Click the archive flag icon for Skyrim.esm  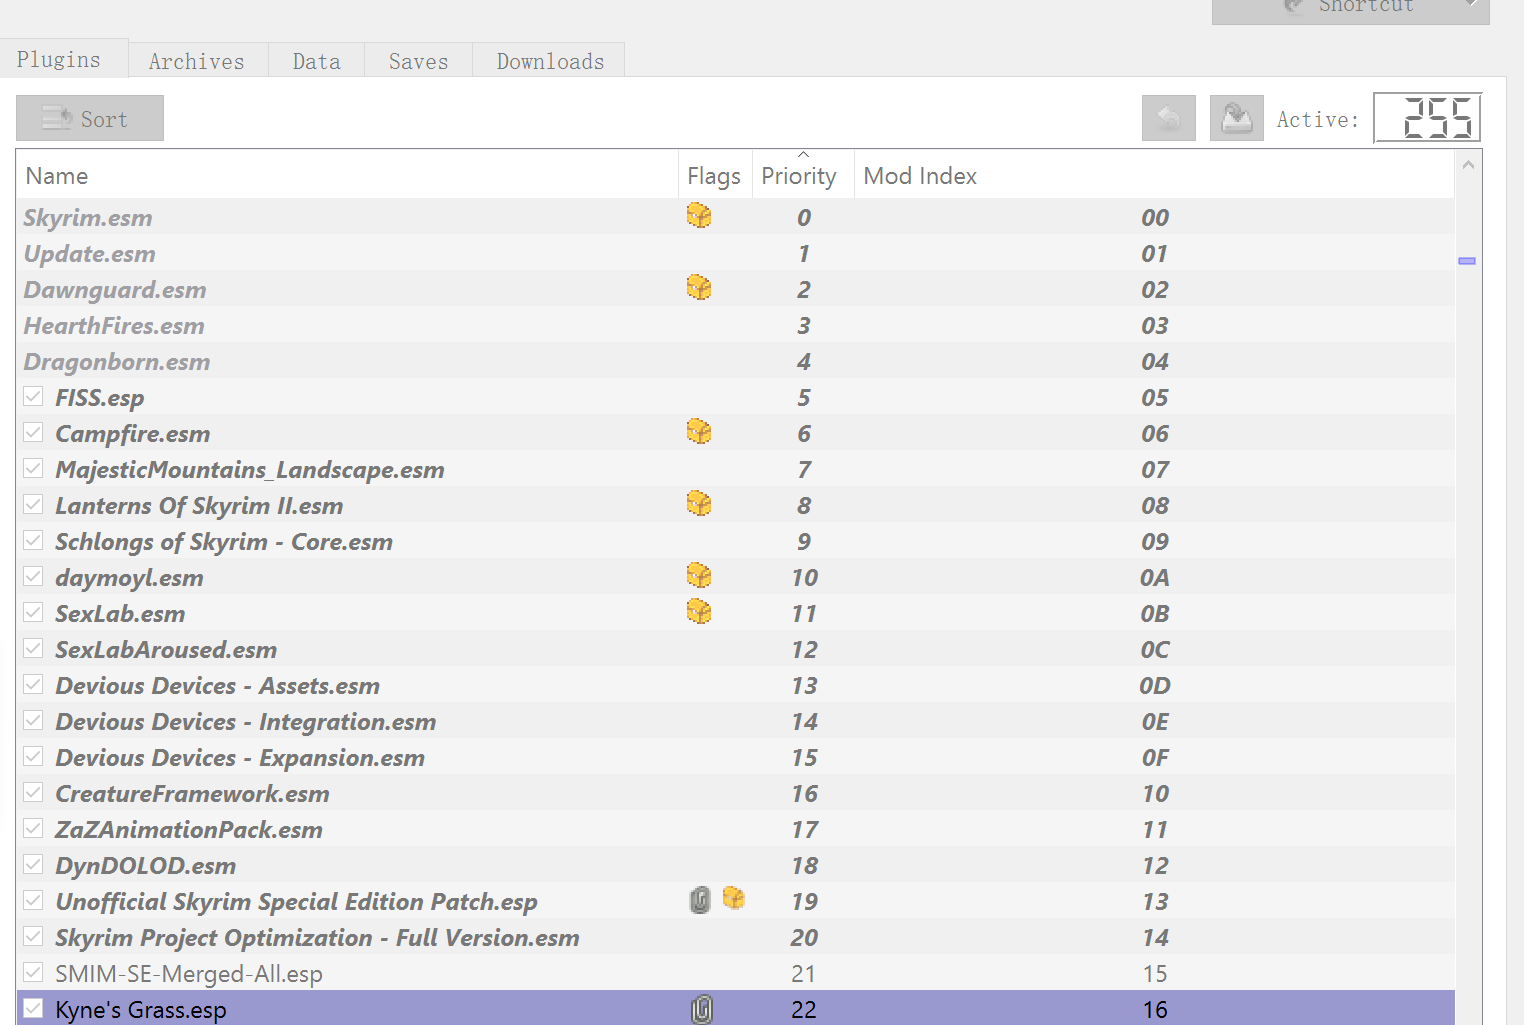[699, 216]
